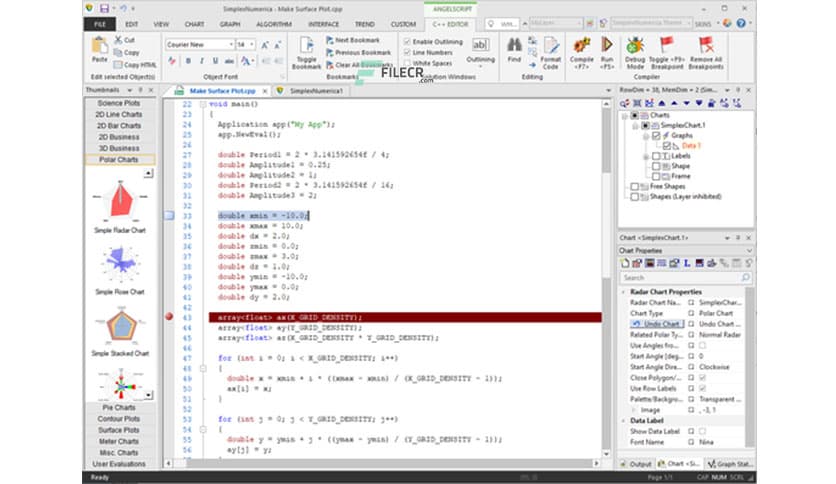Open the 2D Line Charts category
The height and width of the screenshot is (484, 836).
coord(119,115)
